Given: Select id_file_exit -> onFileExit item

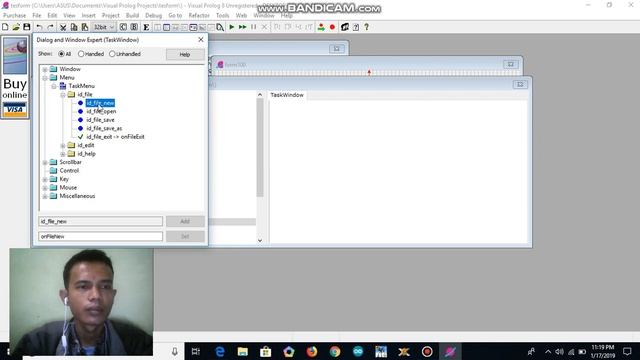Looking at the screenshot, I should point(115,137).
